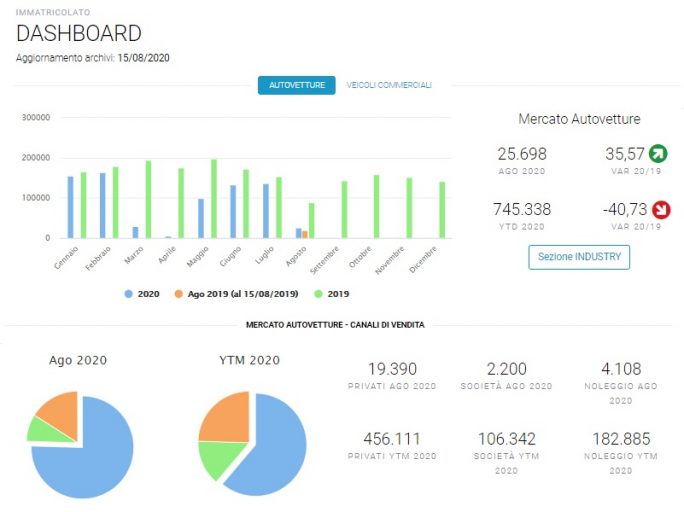
Task: Click the green Dicembre 2019 bar
Action: pyautogui.click(x=442, y=210)
